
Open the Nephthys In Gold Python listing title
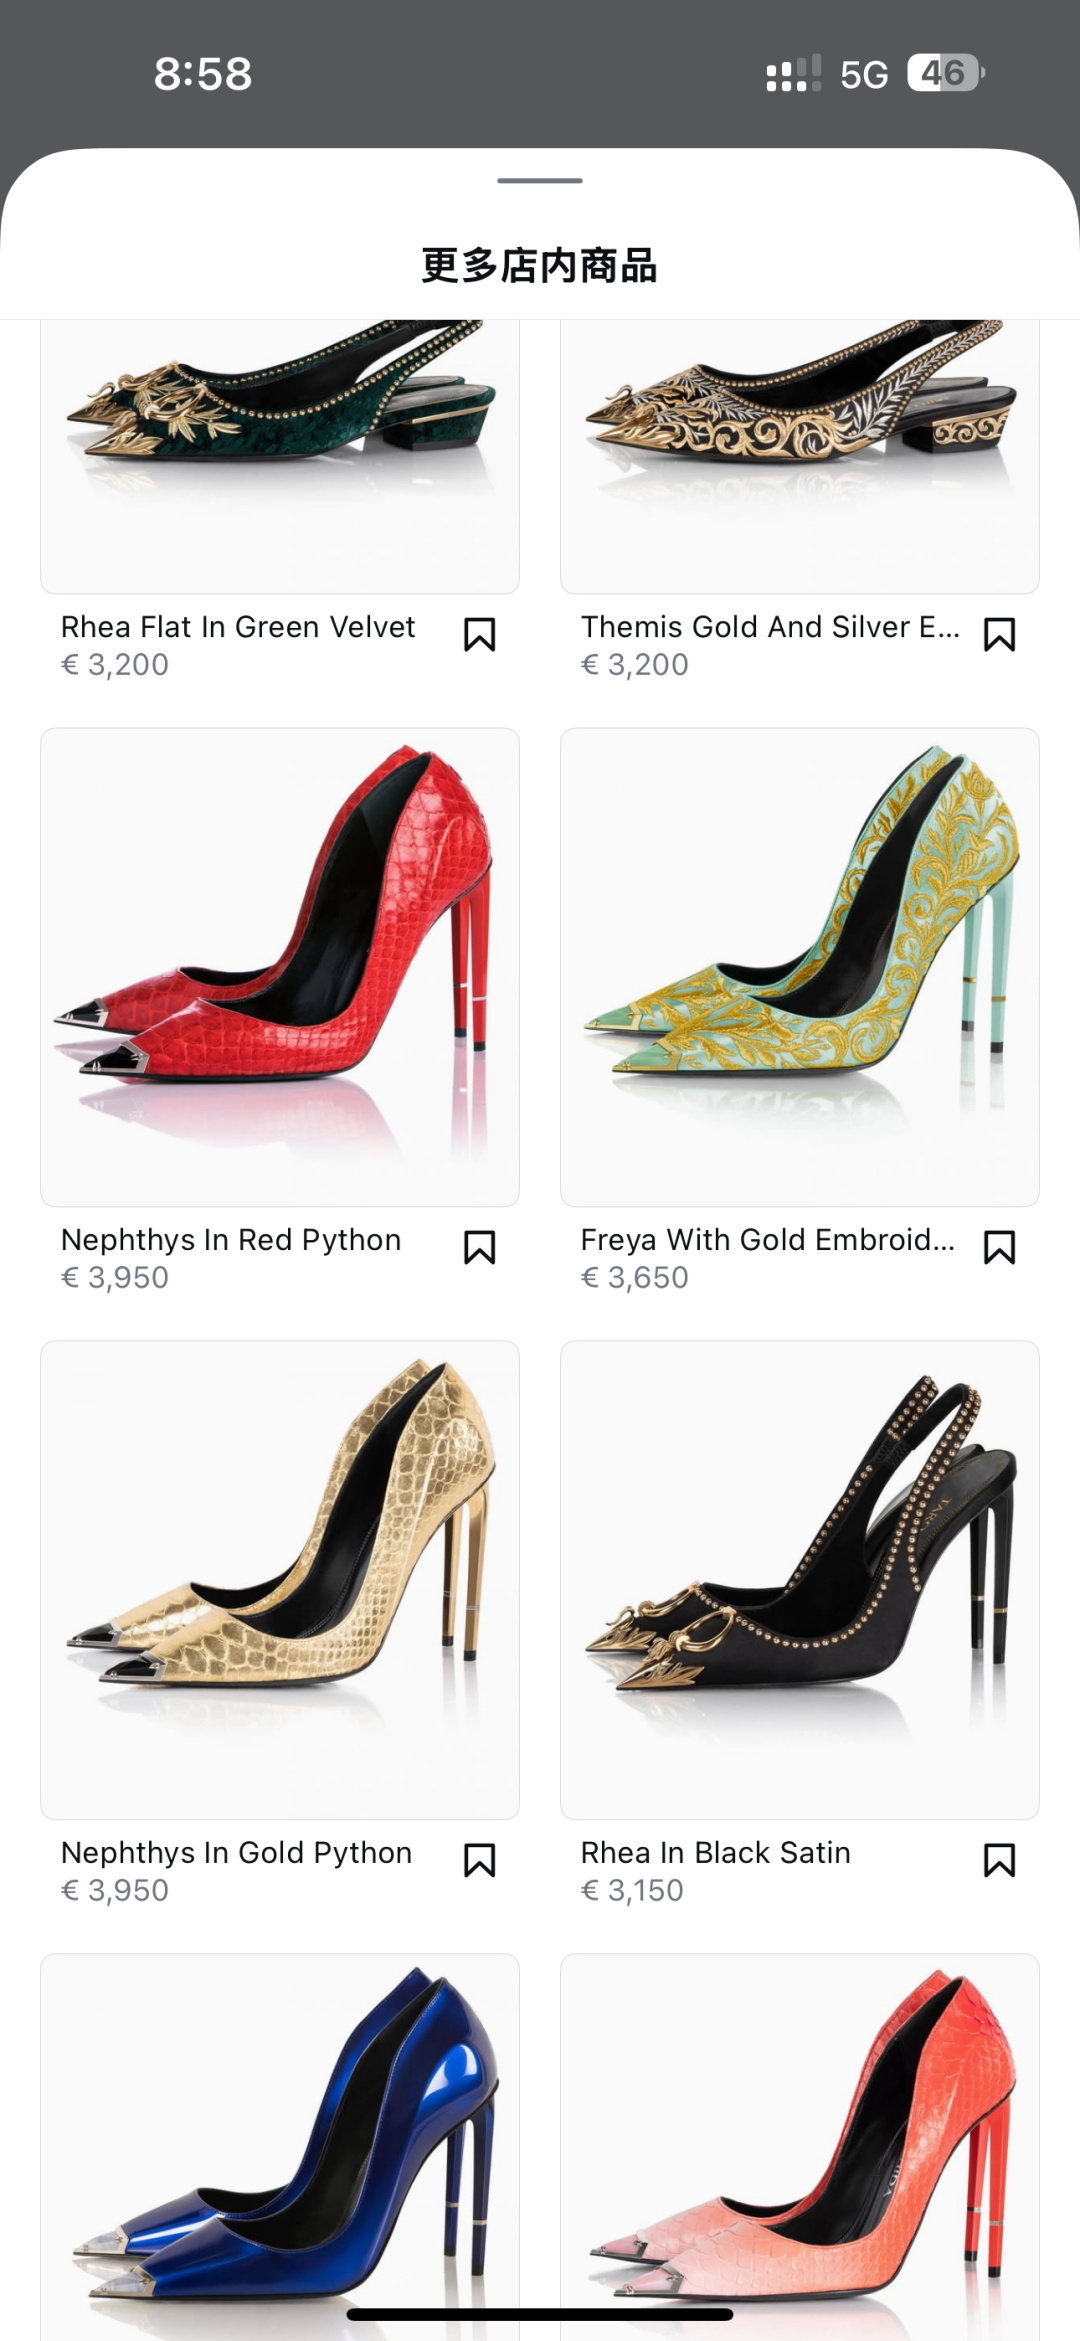click(237, 1853)
